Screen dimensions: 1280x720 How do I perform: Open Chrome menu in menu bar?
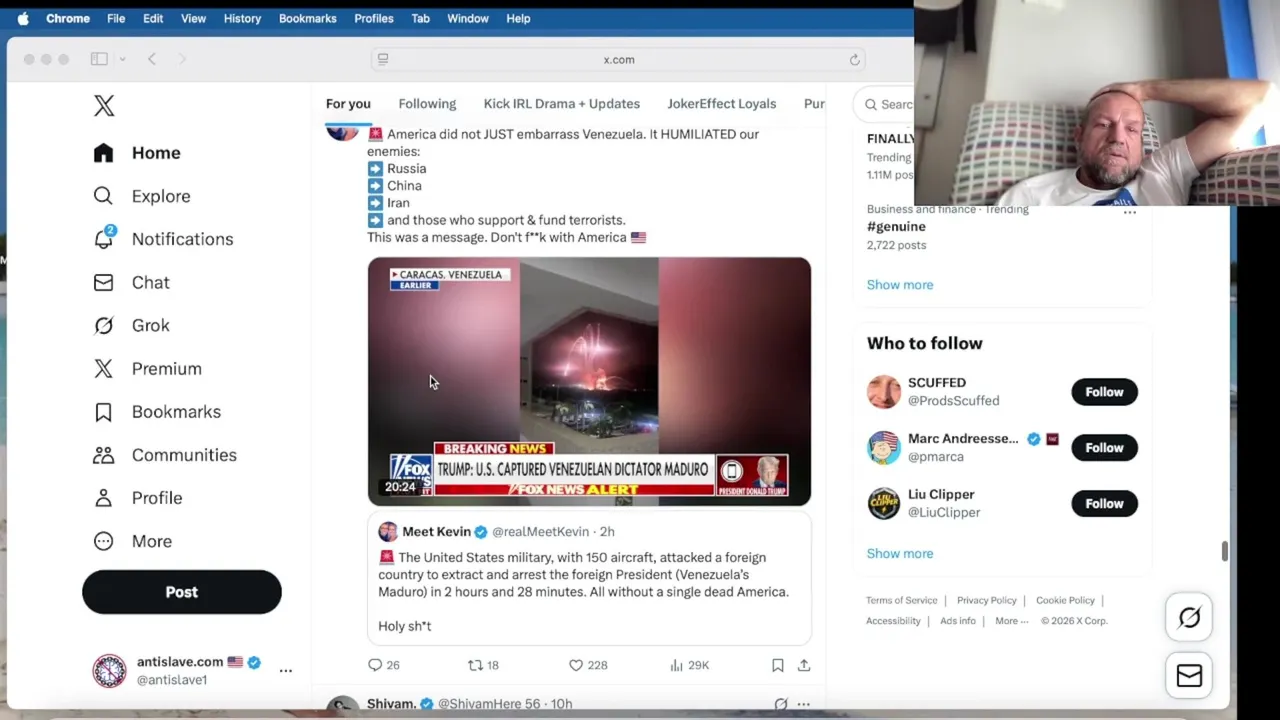click(68, 18)
